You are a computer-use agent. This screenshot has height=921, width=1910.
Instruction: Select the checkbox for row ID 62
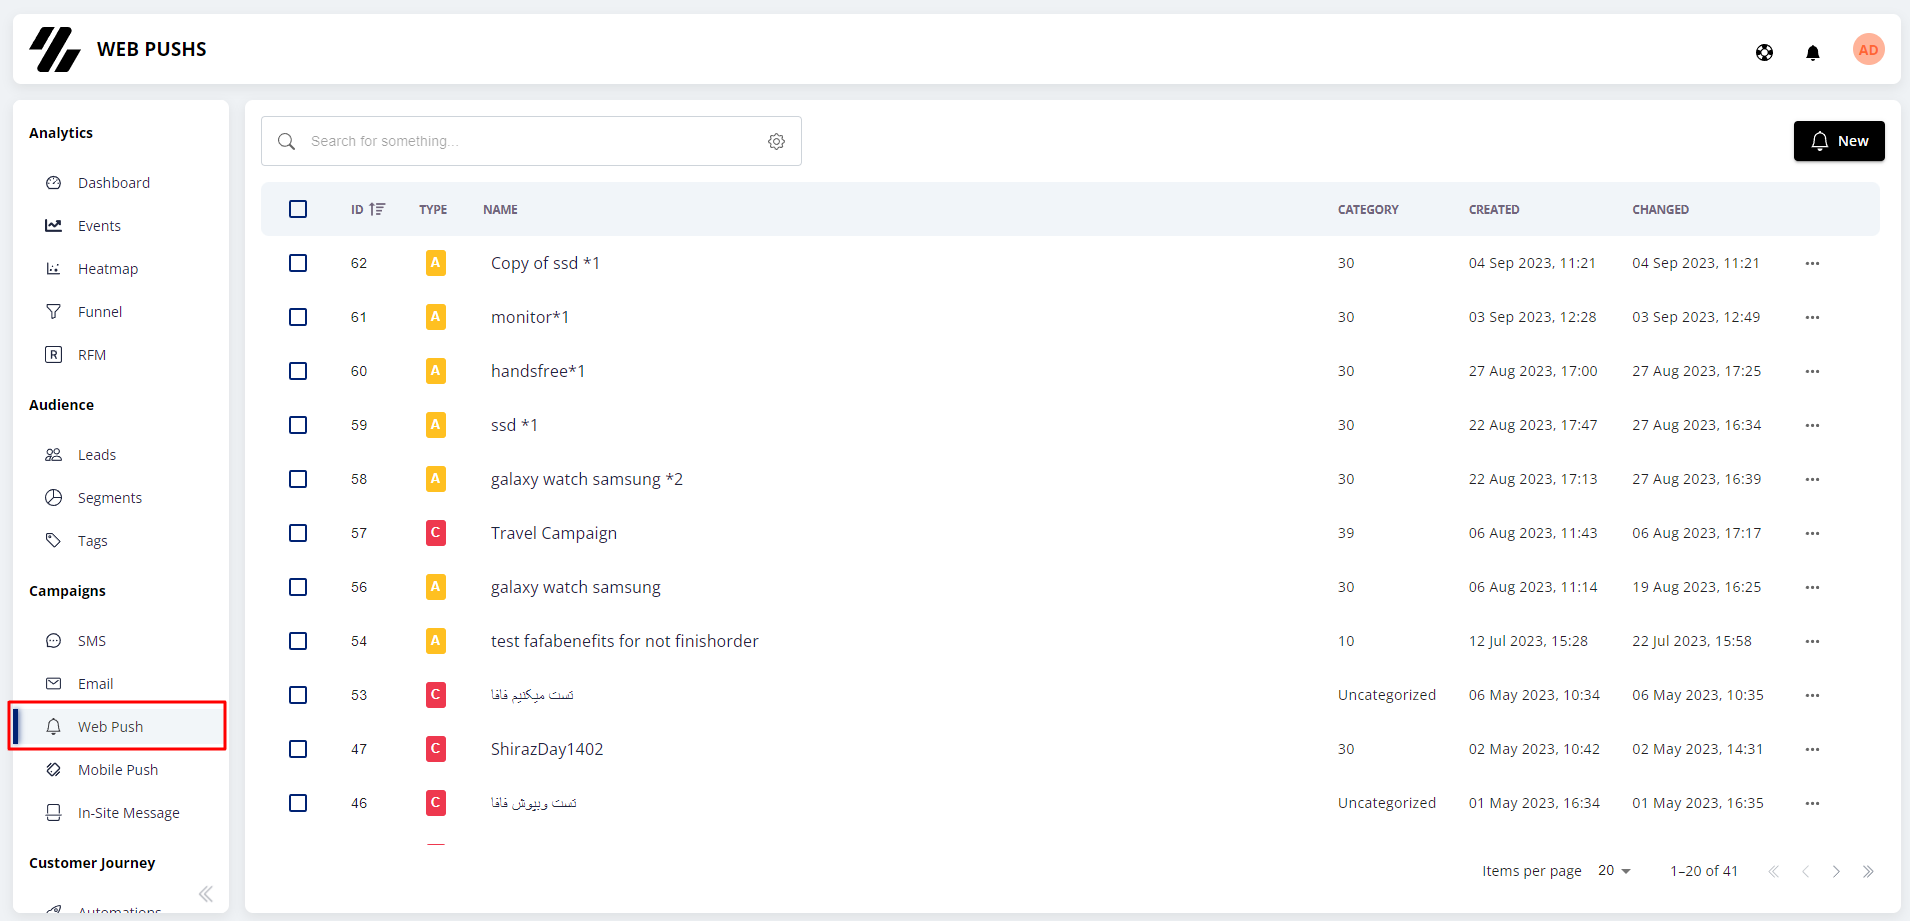(x=298, y=263)
